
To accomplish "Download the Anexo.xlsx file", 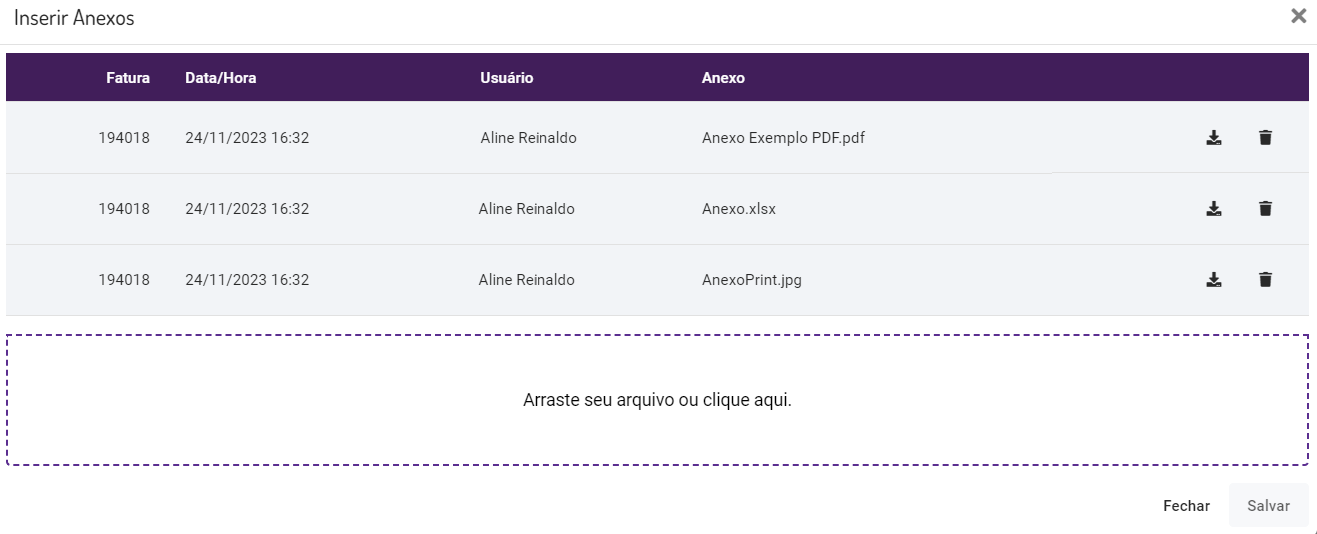I will (1213, 209).
